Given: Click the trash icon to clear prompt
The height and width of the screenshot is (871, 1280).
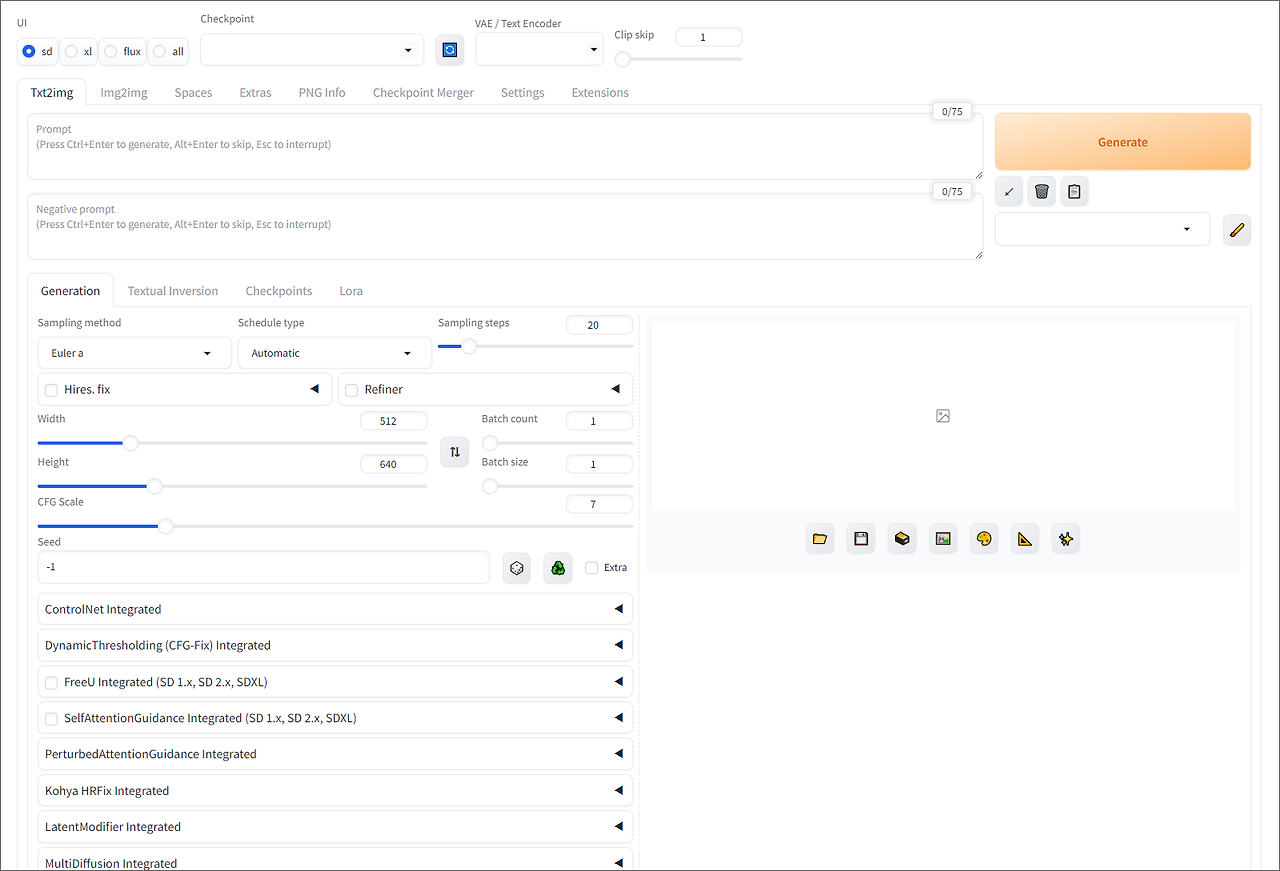Looking at the screenshot, I should pos(1042,191).
